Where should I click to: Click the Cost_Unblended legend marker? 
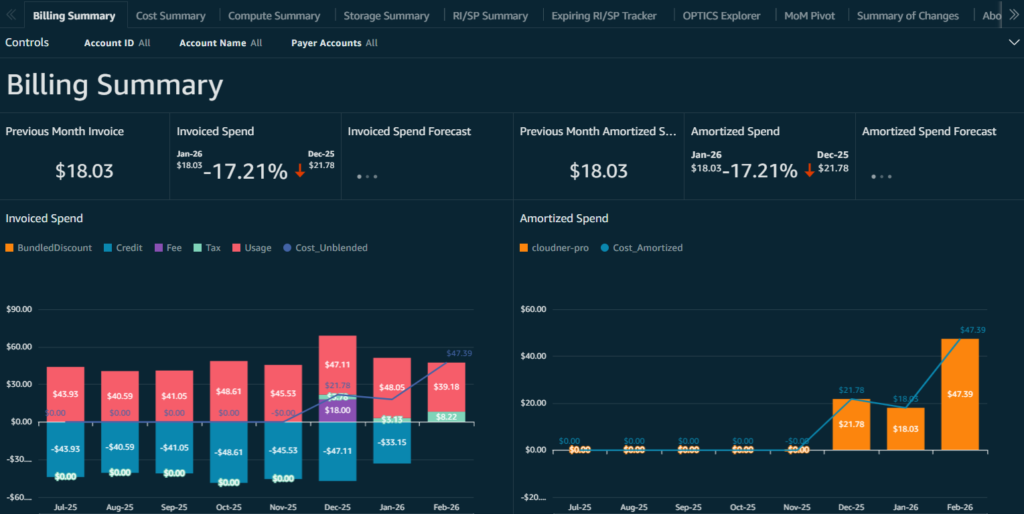coord(288,248)
